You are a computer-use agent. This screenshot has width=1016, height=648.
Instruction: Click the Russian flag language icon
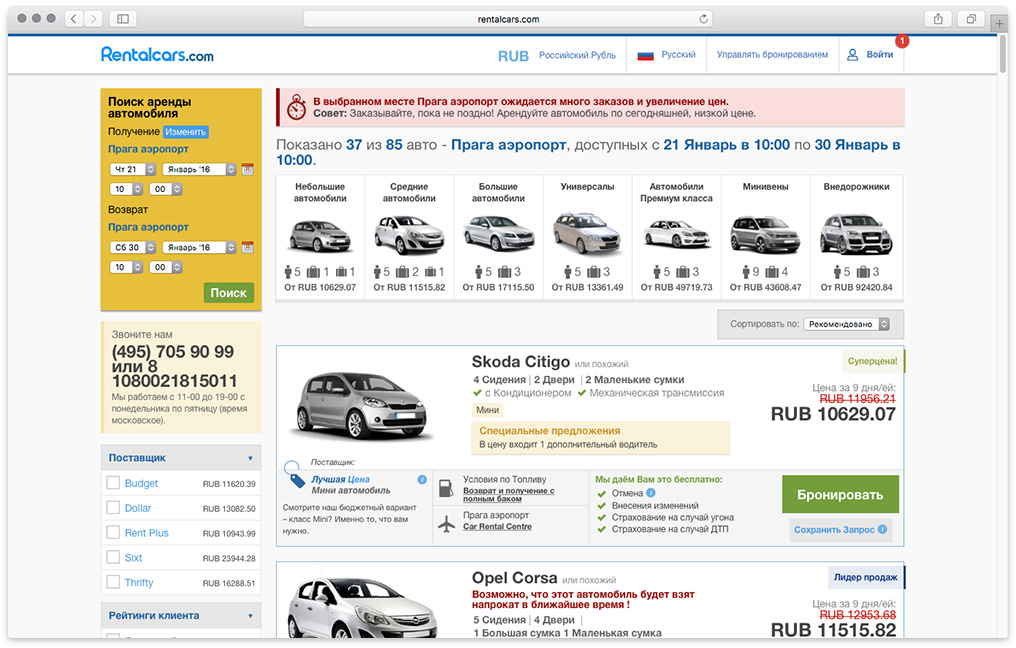click(645, 55)
